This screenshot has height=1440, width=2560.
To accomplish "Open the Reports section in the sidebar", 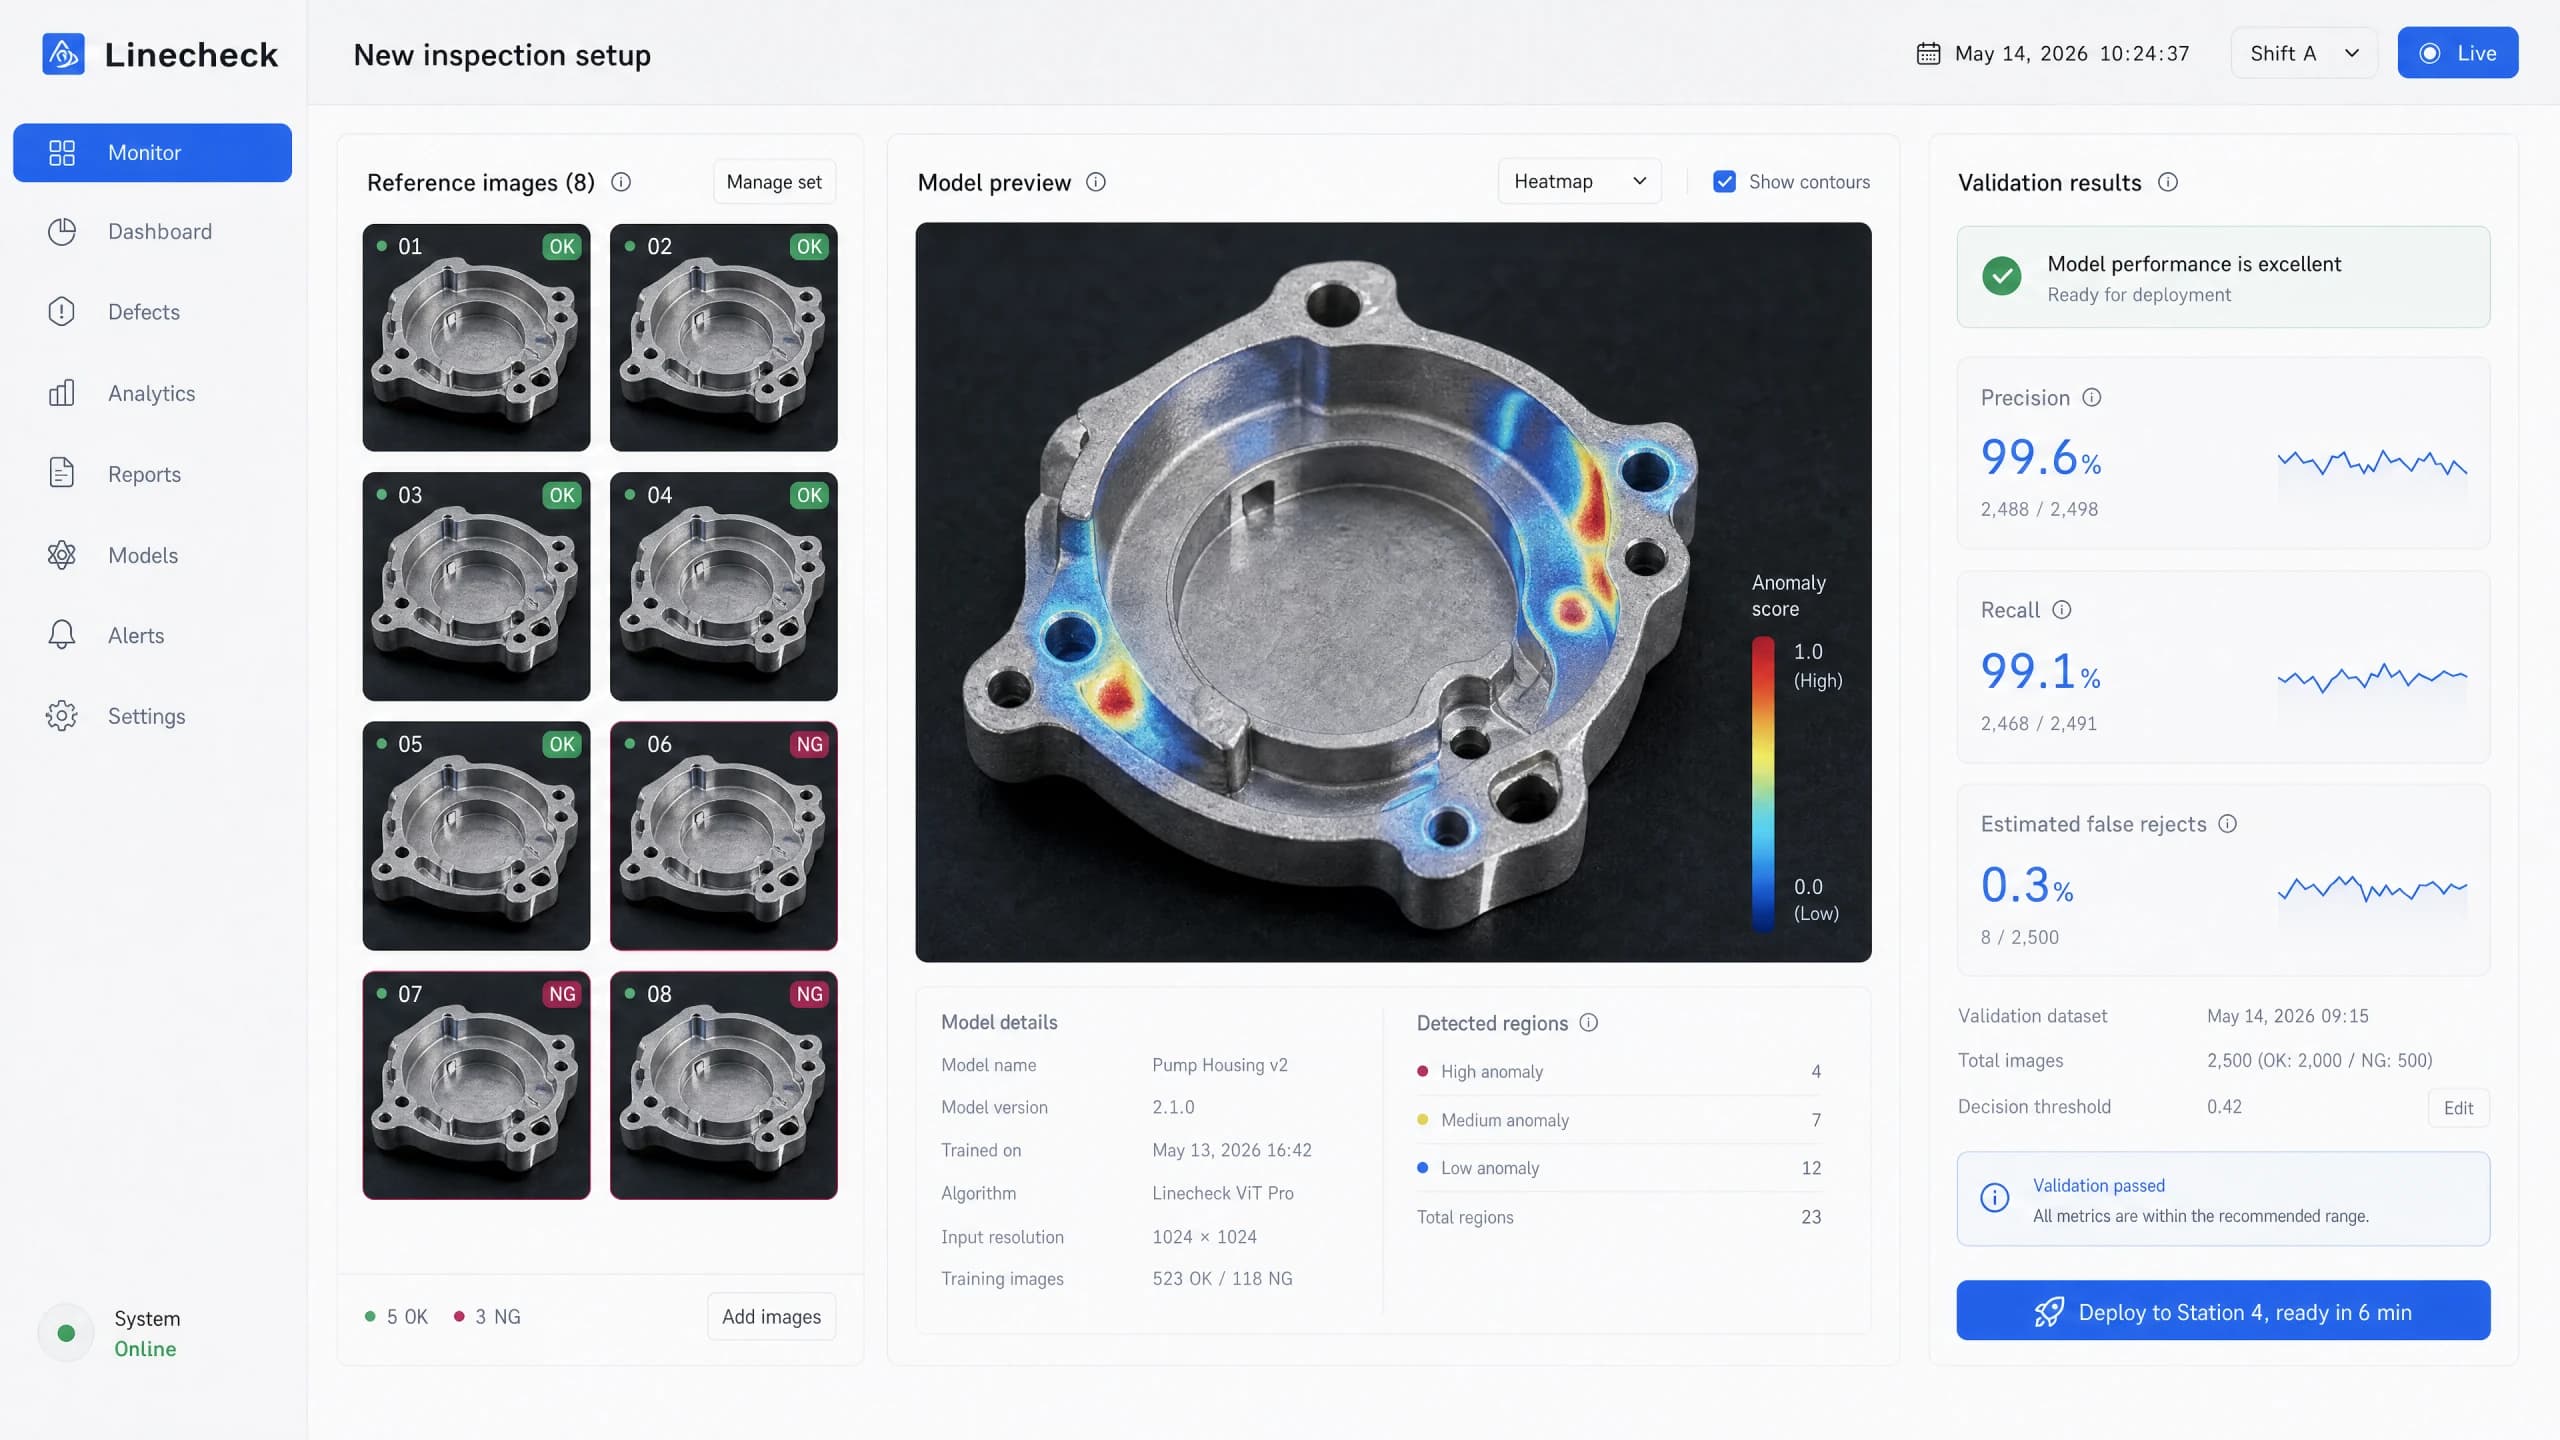I will tap(152, 474).
